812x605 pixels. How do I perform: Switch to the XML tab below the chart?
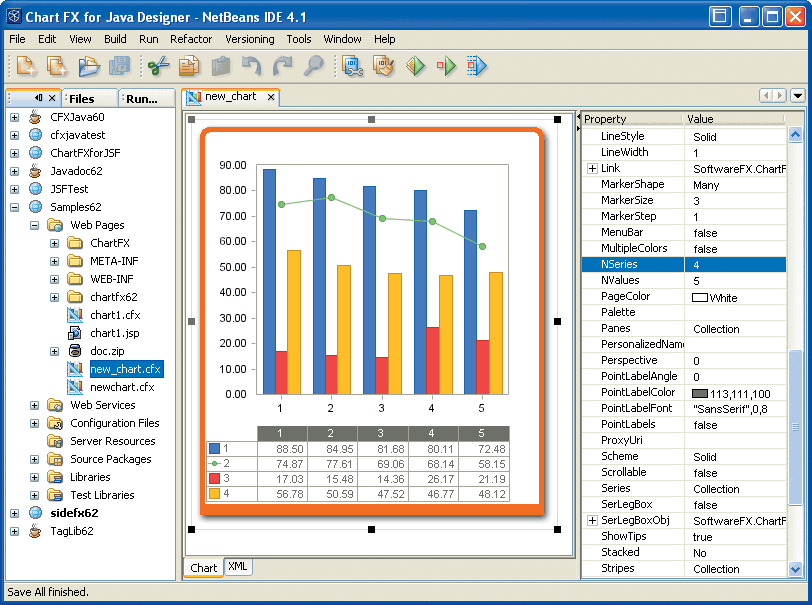coord(237,567)
